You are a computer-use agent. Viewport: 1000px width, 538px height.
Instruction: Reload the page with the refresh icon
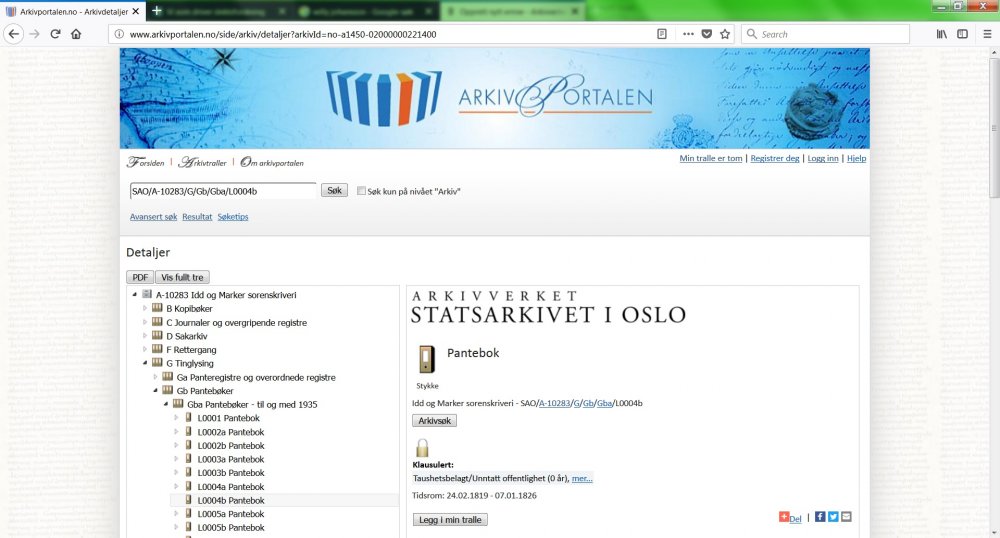click(x=55, y=34)
